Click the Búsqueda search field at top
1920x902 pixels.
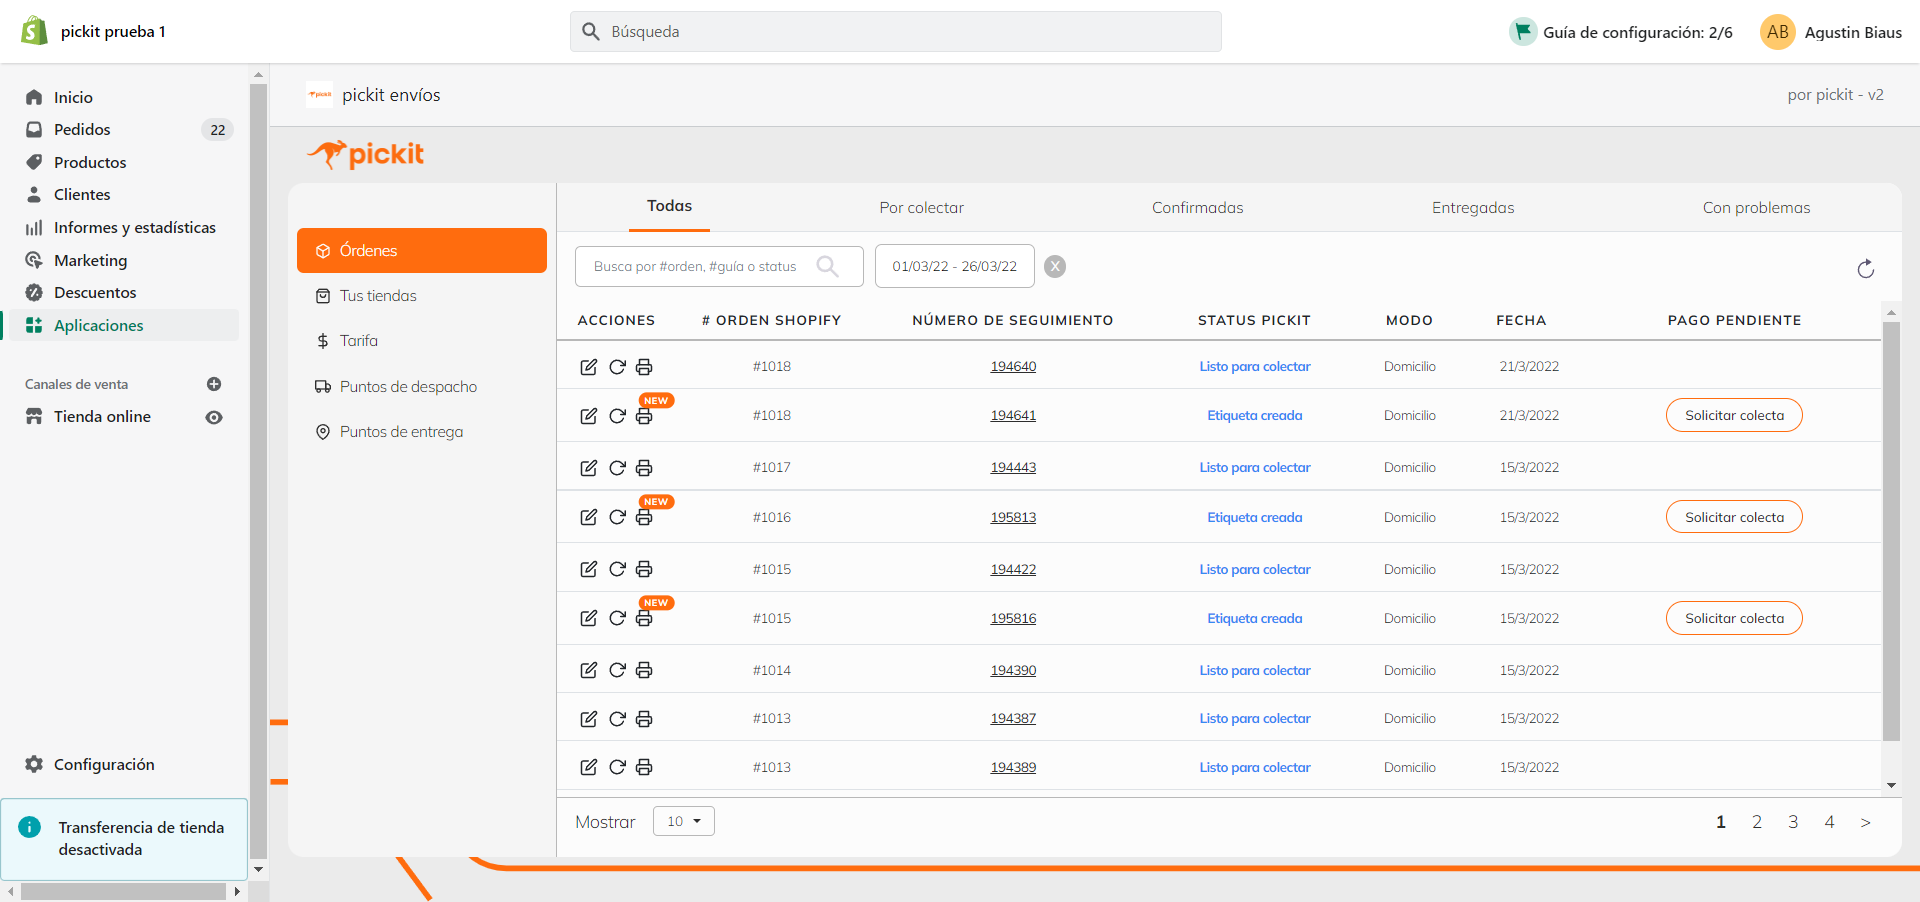(x=895, y=32)
